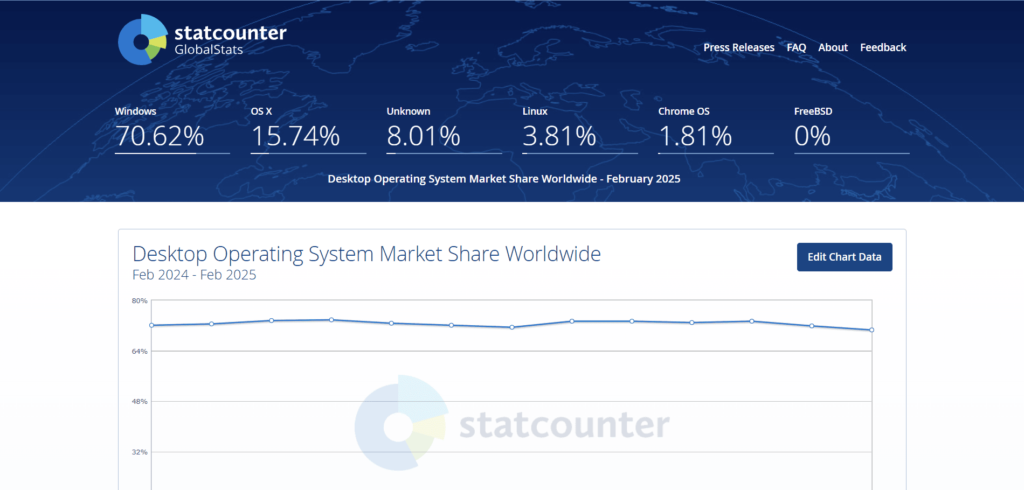Click the 64% axis label
Viewport: 1024px width, 490px height.
click(140, 351)
